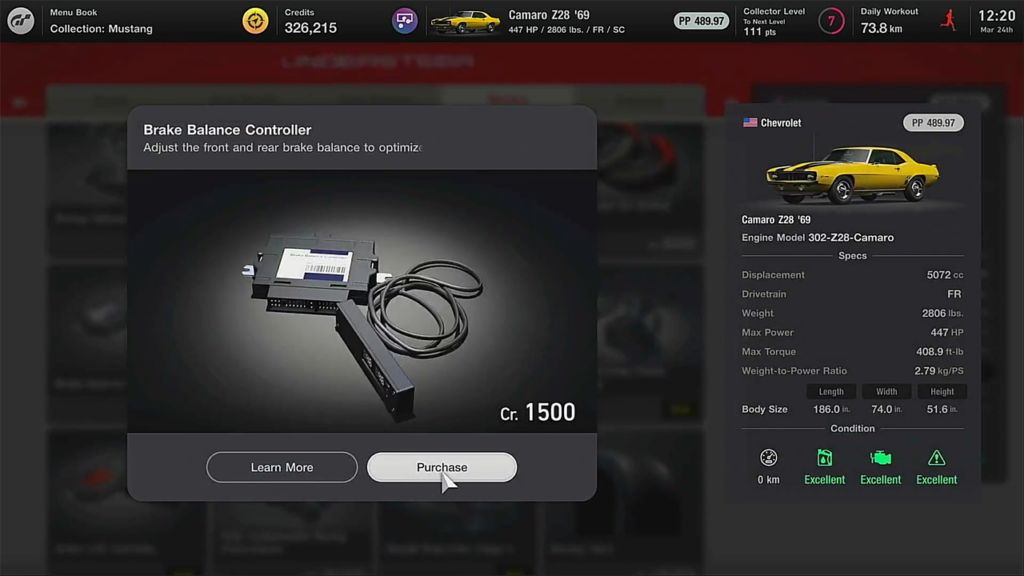Click the Learn More button

click(281, 468)
